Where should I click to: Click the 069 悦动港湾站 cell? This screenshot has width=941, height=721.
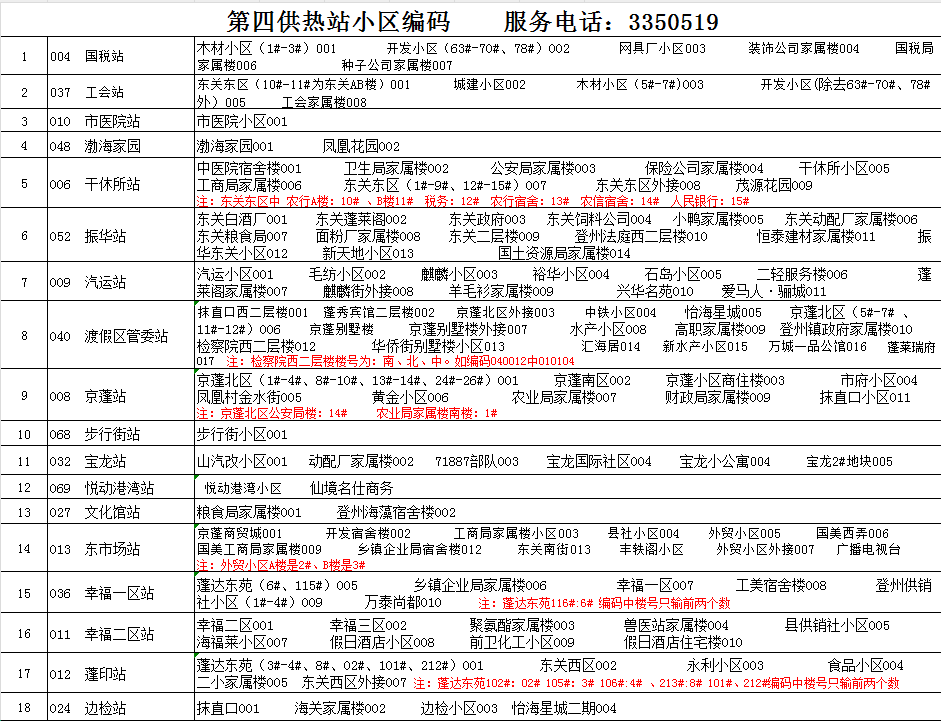point(120,488)
